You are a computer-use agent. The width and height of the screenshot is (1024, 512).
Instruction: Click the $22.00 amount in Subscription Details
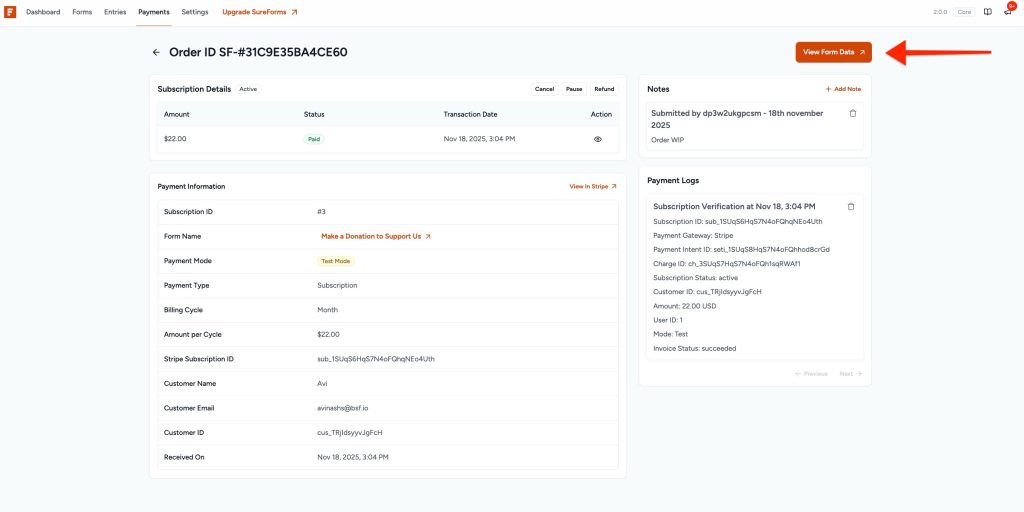(x=175, y=139)
